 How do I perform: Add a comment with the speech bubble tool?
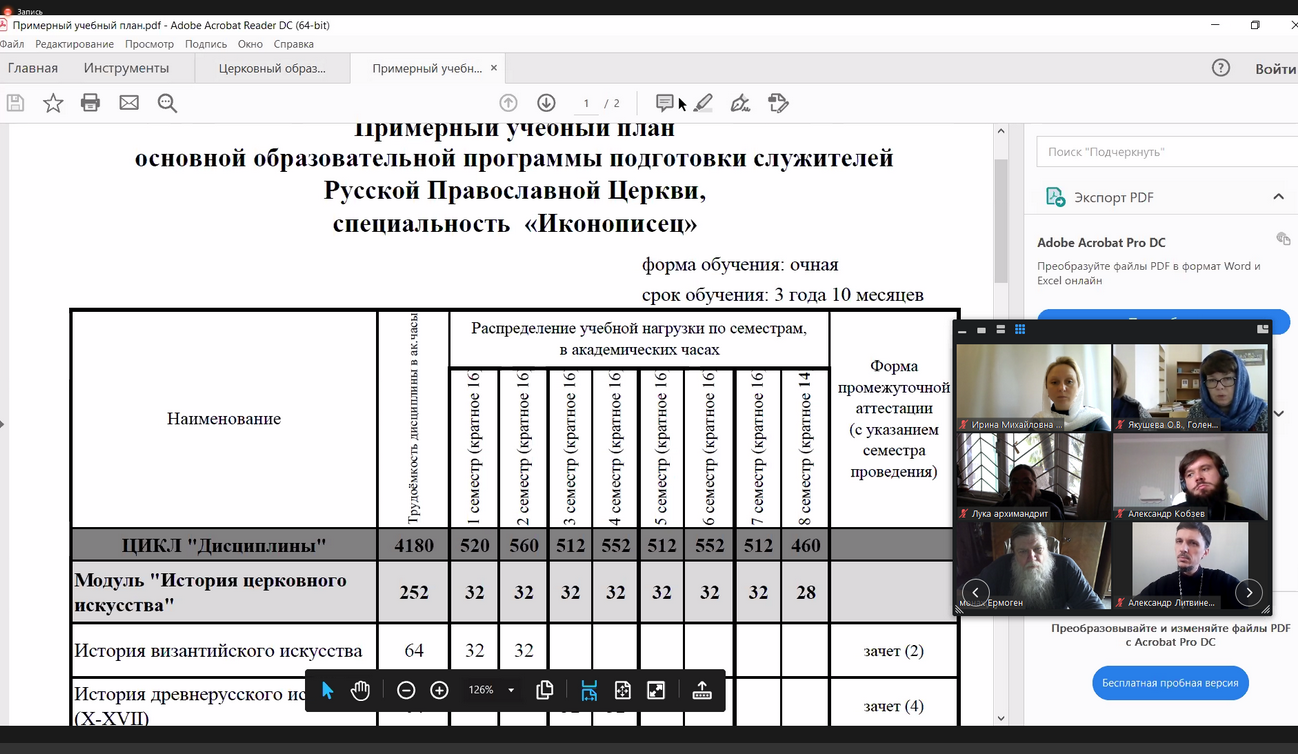click(664, 103)
